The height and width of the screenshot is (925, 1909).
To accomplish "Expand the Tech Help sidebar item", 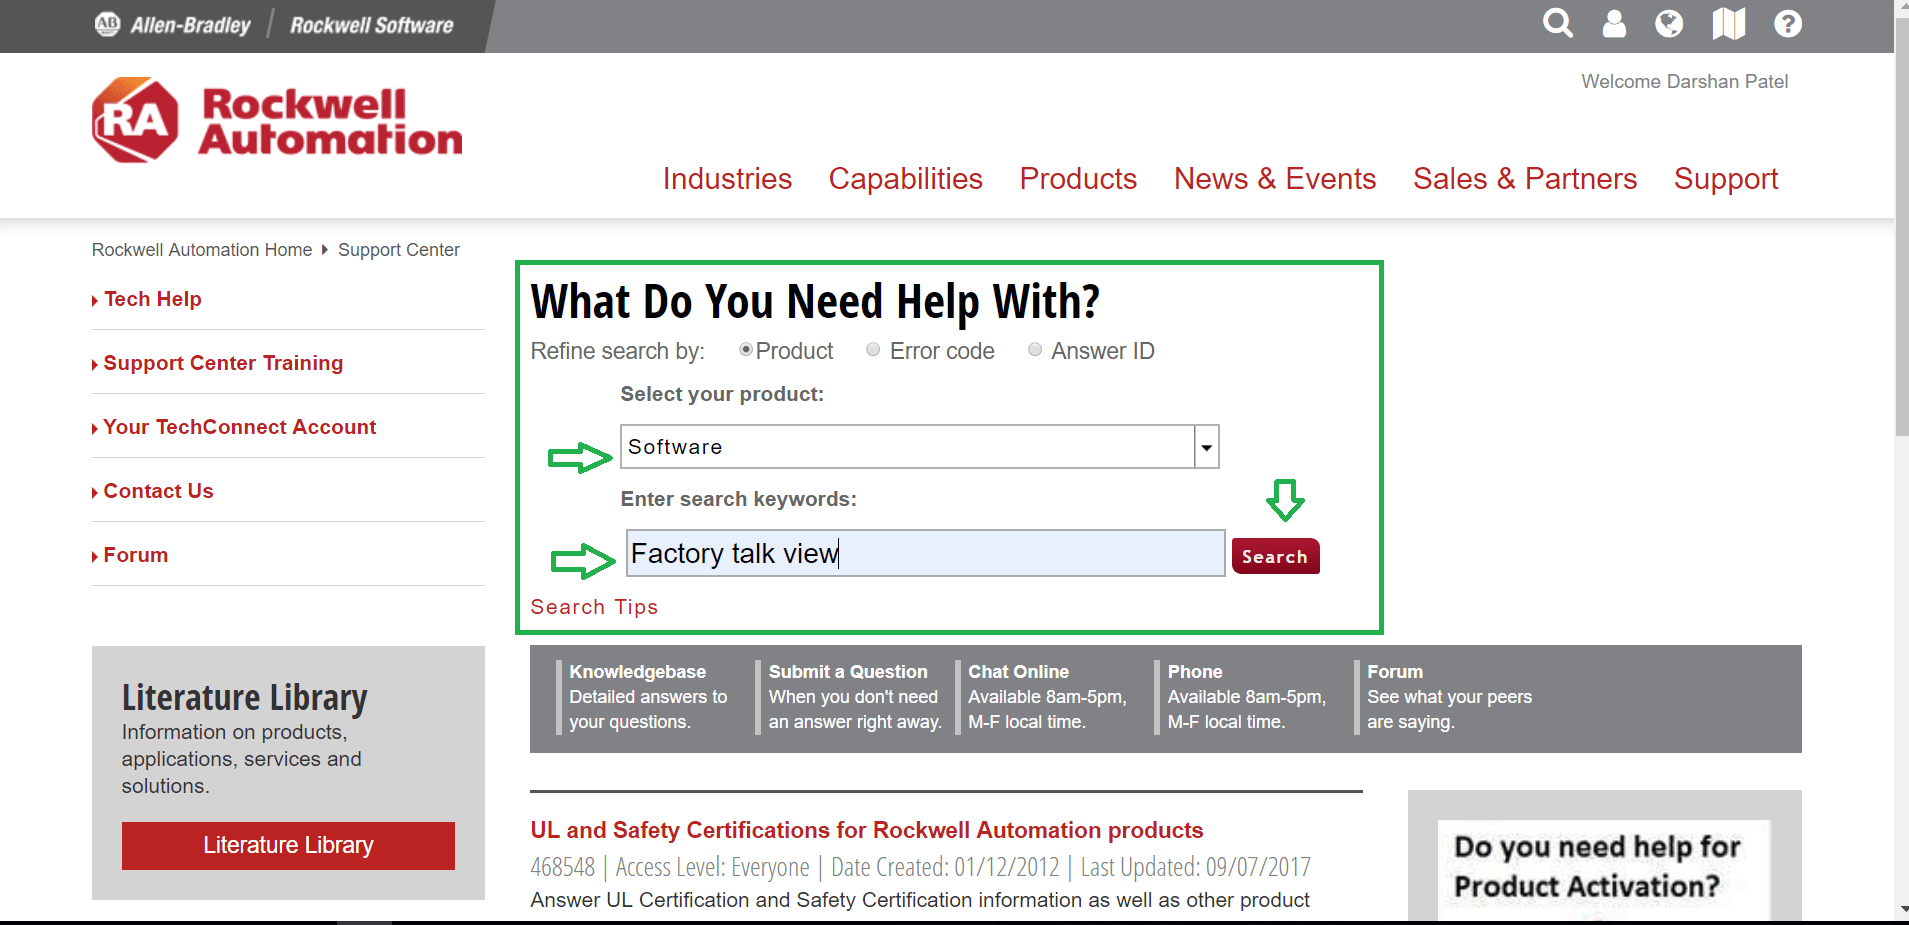I will point(152,299).
